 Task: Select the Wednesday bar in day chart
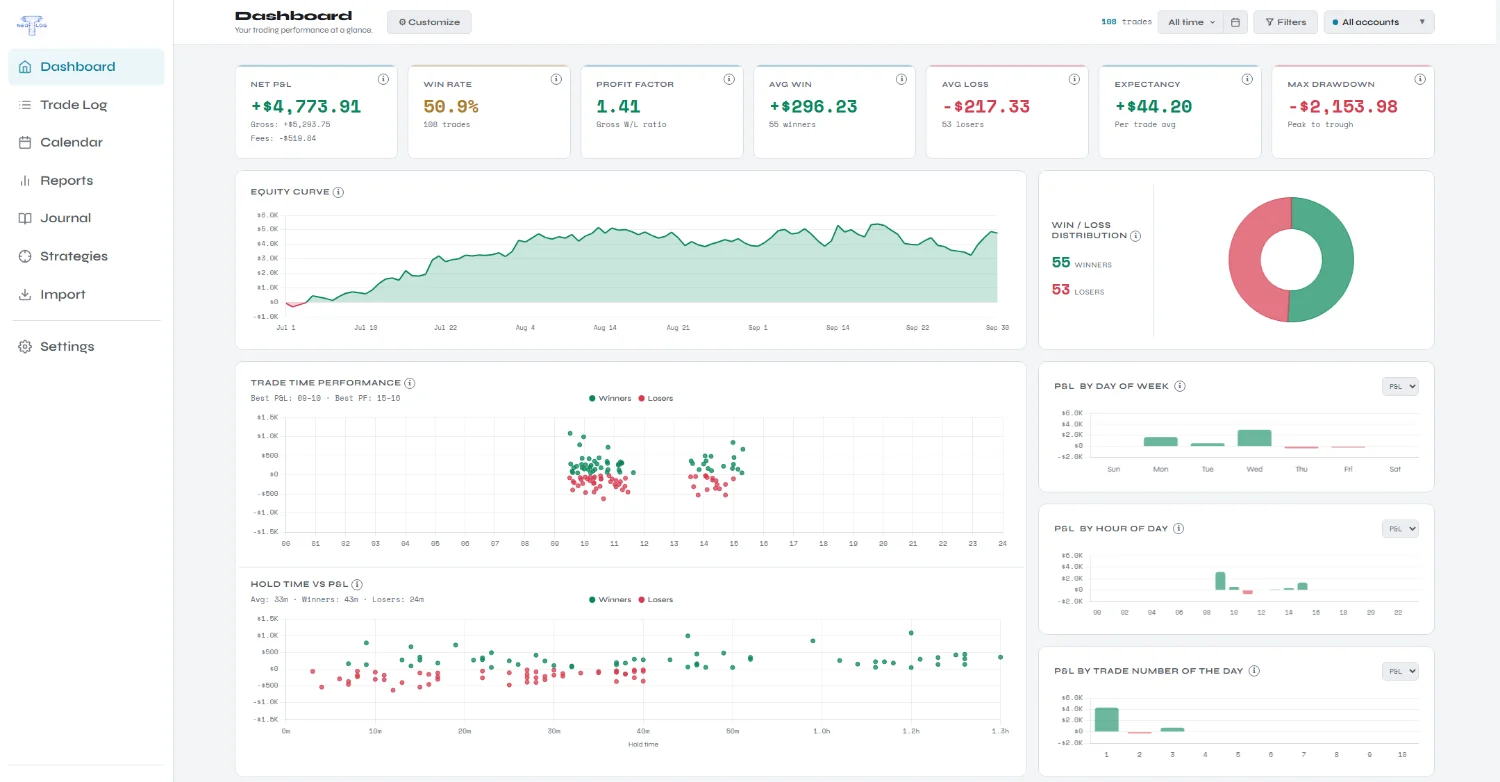(x=1254, y=438)
